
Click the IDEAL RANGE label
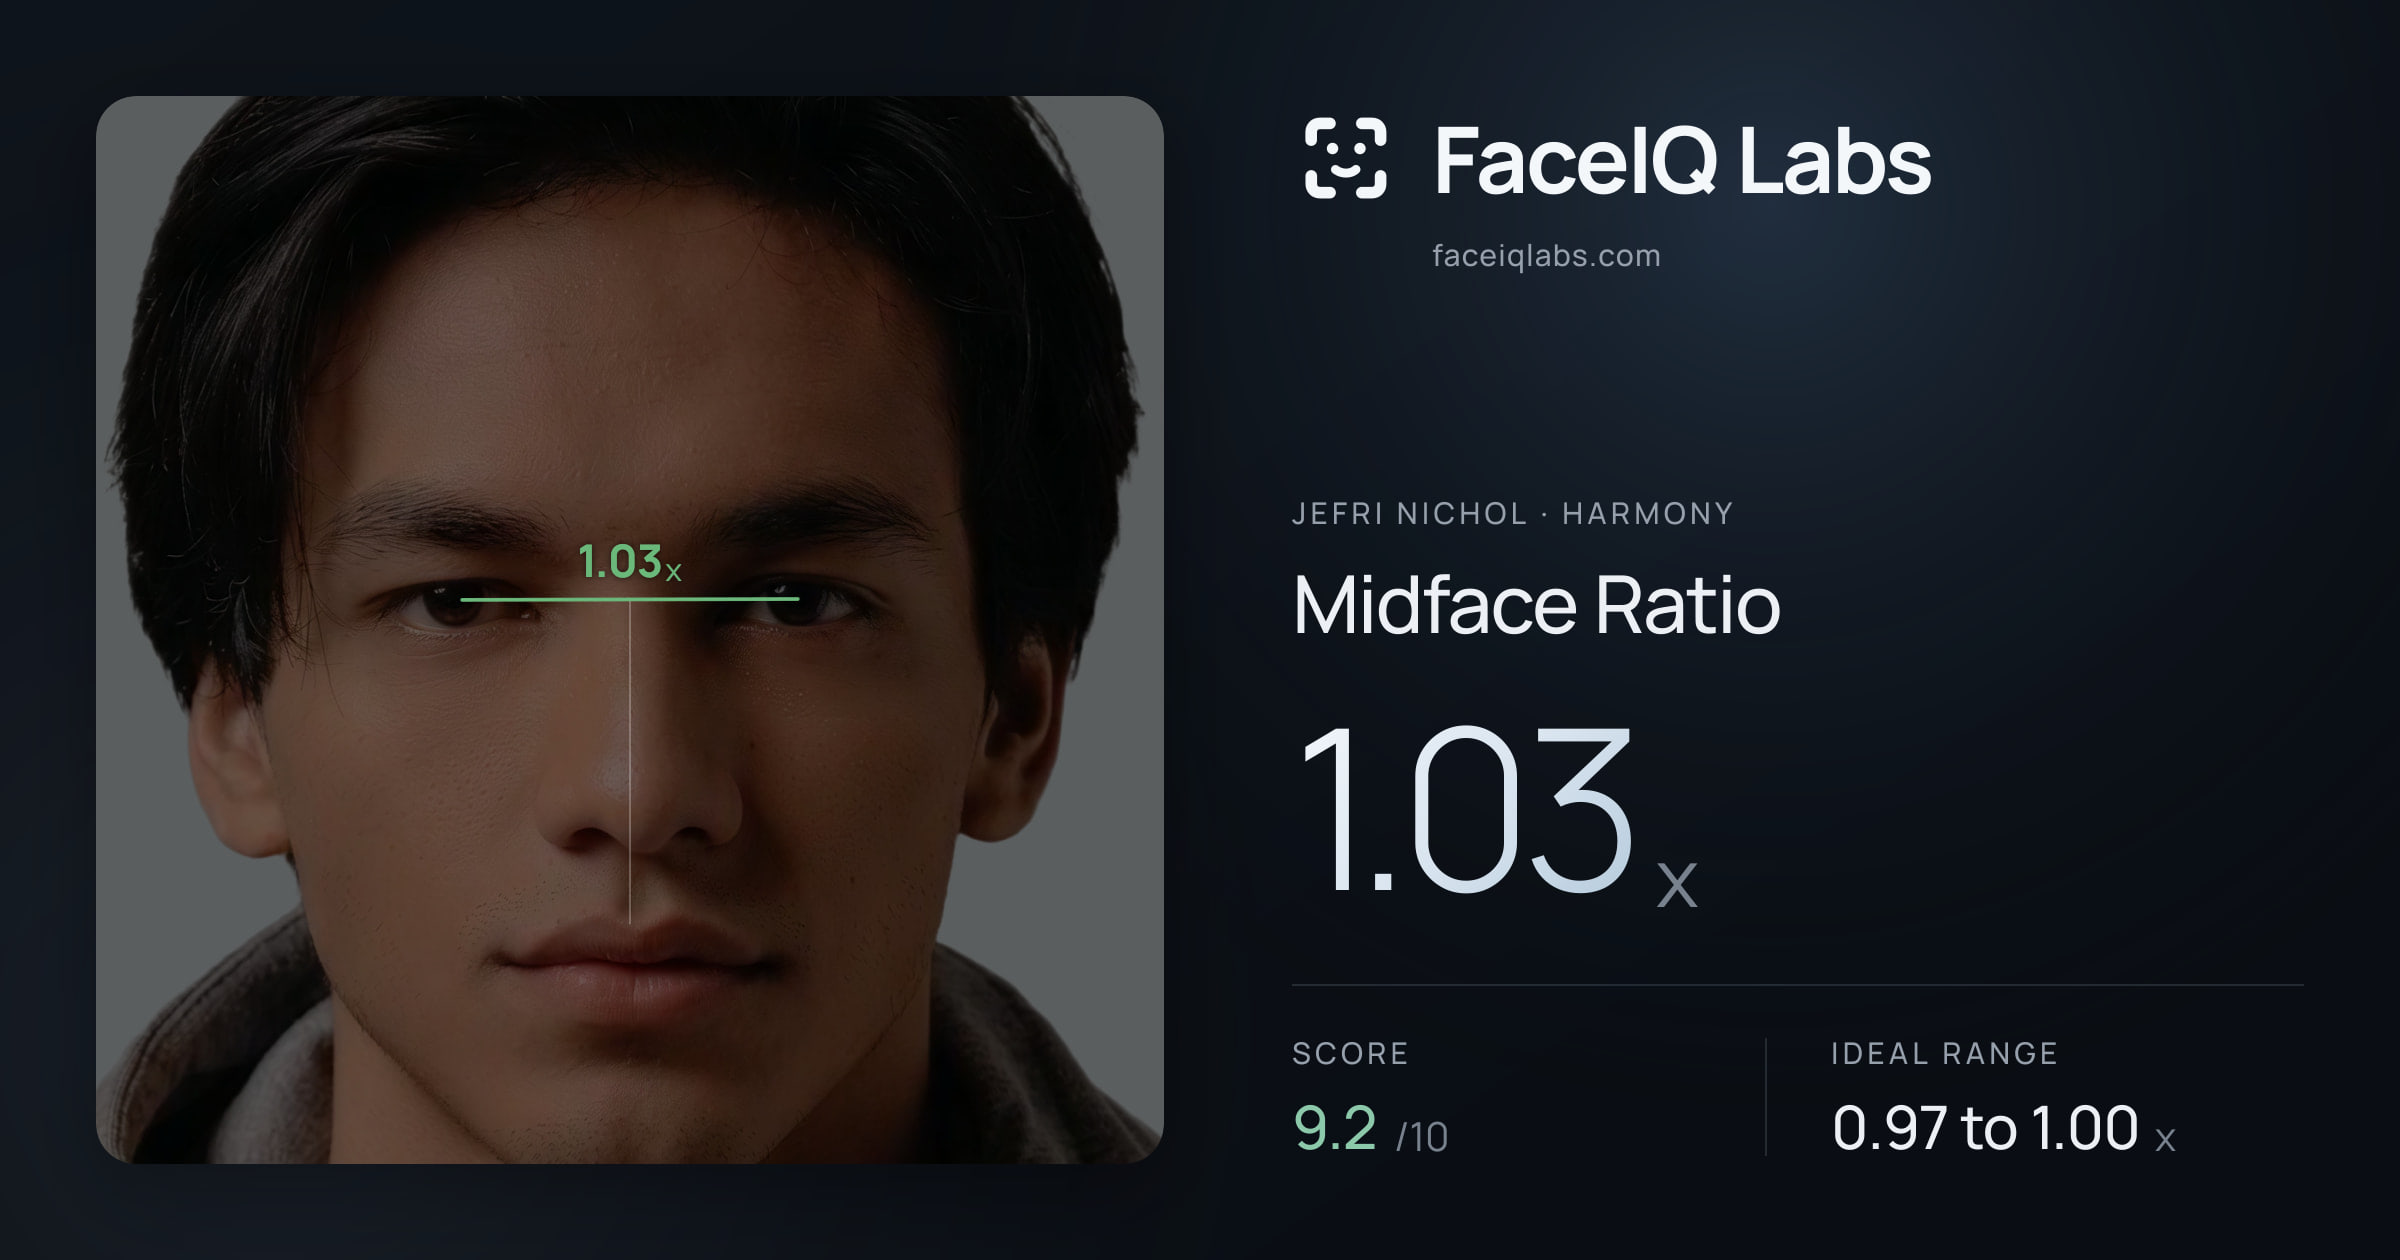(x=1944, y=1054)
